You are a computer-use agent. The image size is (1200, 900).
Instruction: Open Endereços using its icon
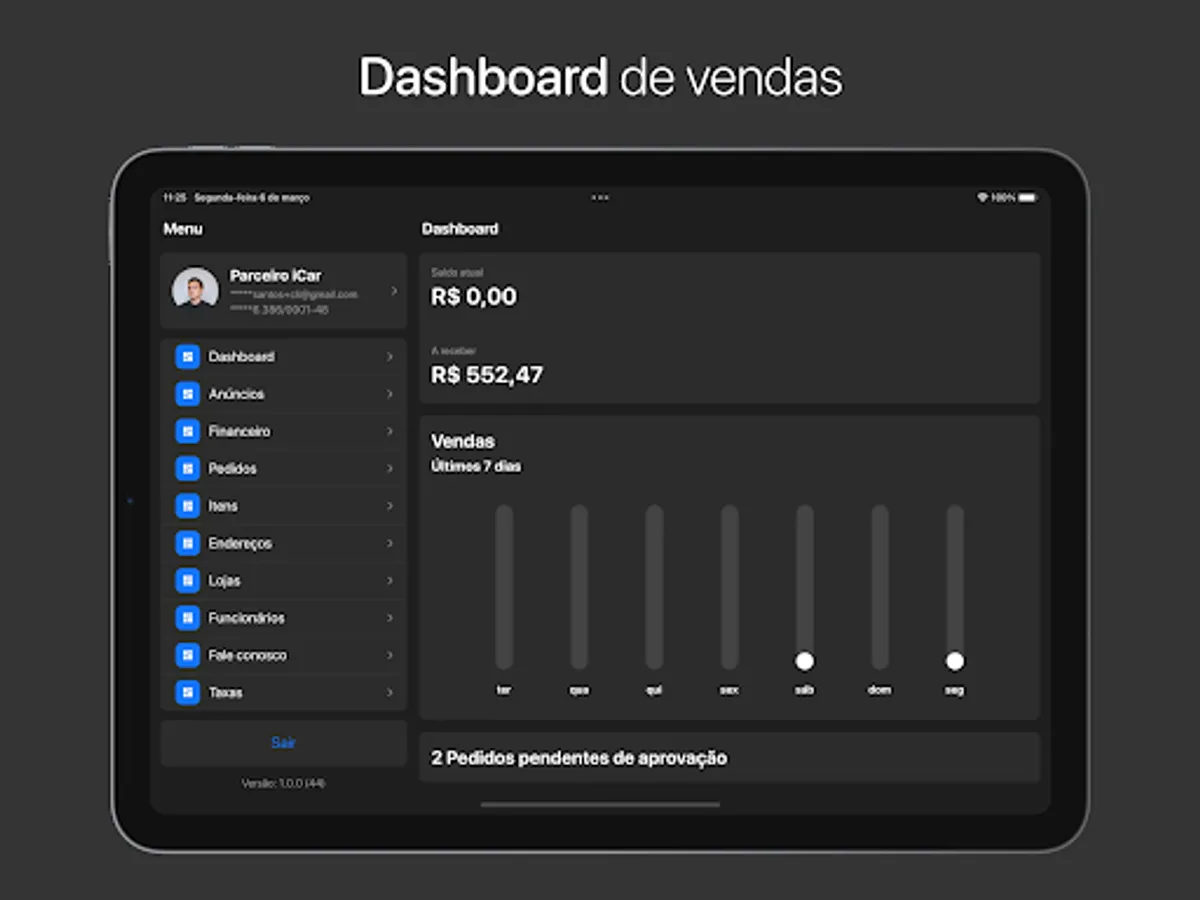[188, 543]
